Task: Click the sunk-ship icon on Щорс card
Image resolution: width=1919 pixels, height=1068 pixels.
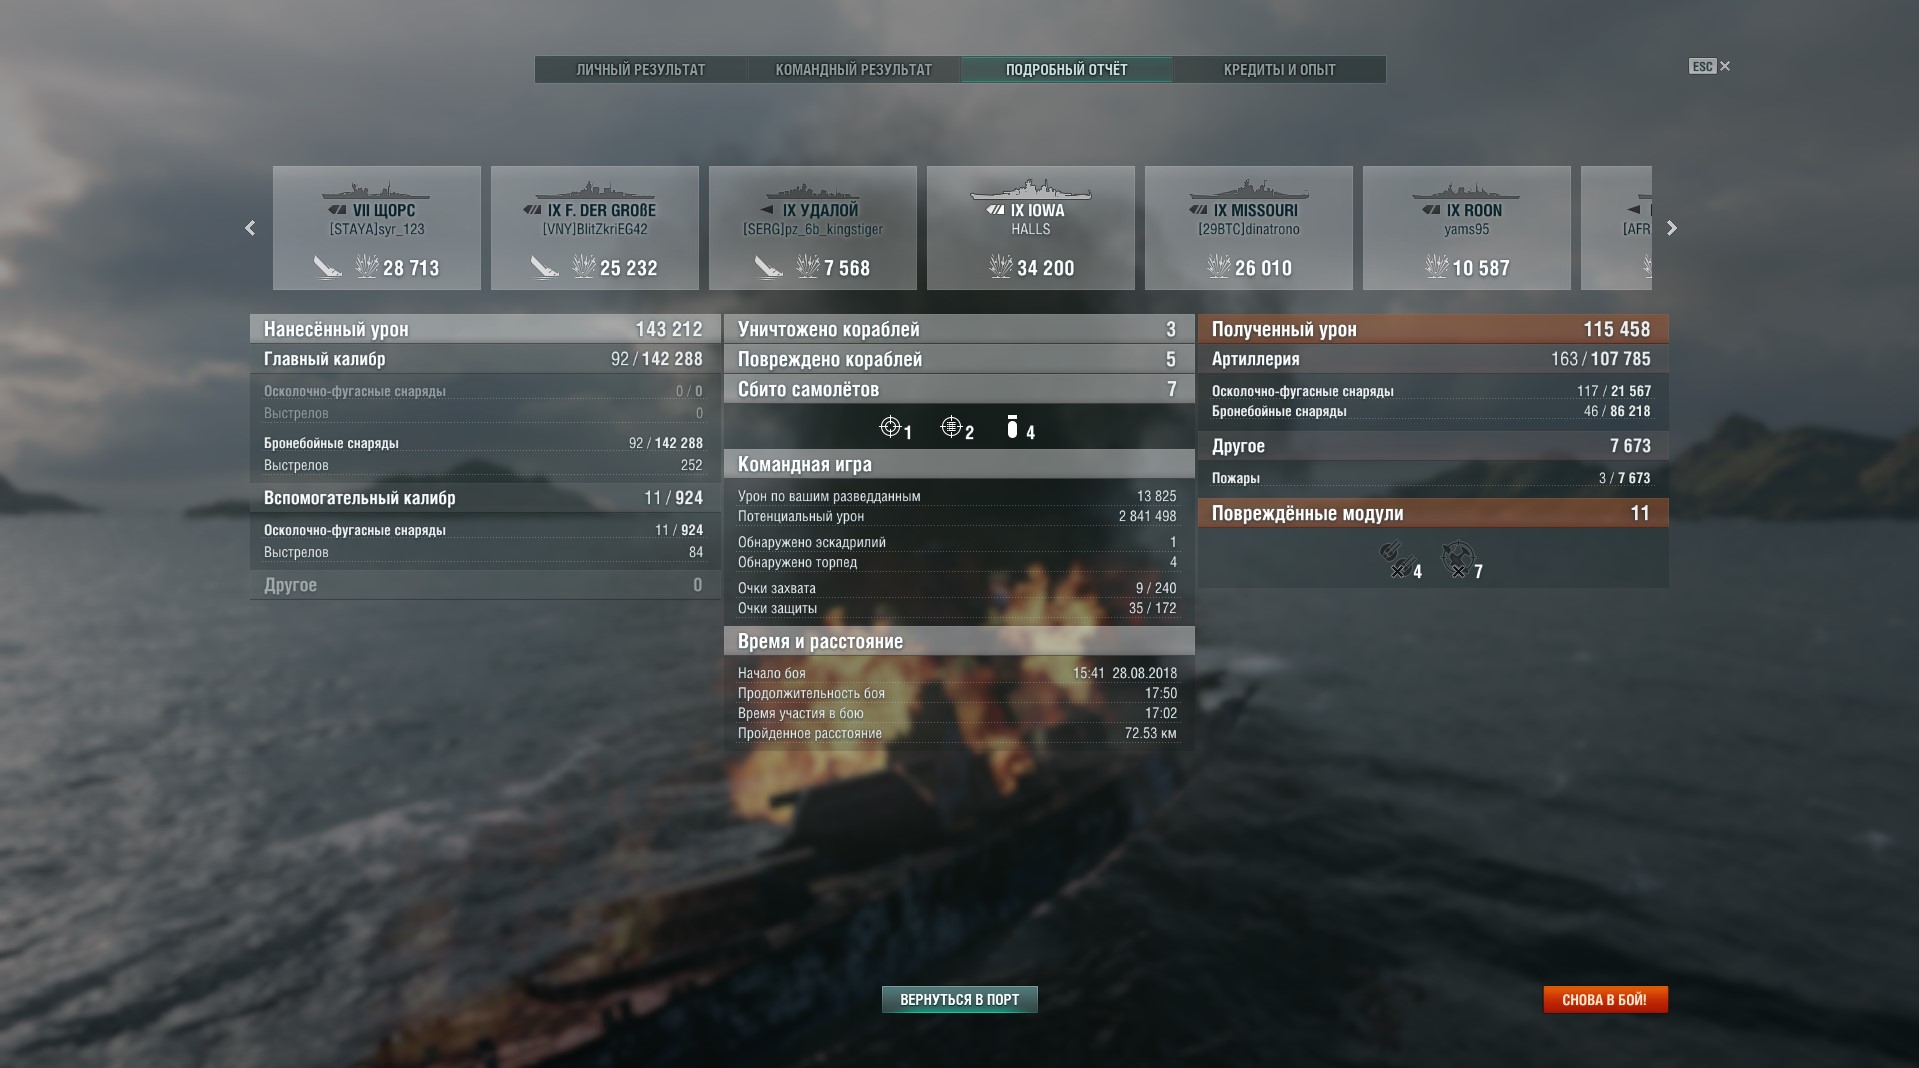Action: (x=327, y=267)
